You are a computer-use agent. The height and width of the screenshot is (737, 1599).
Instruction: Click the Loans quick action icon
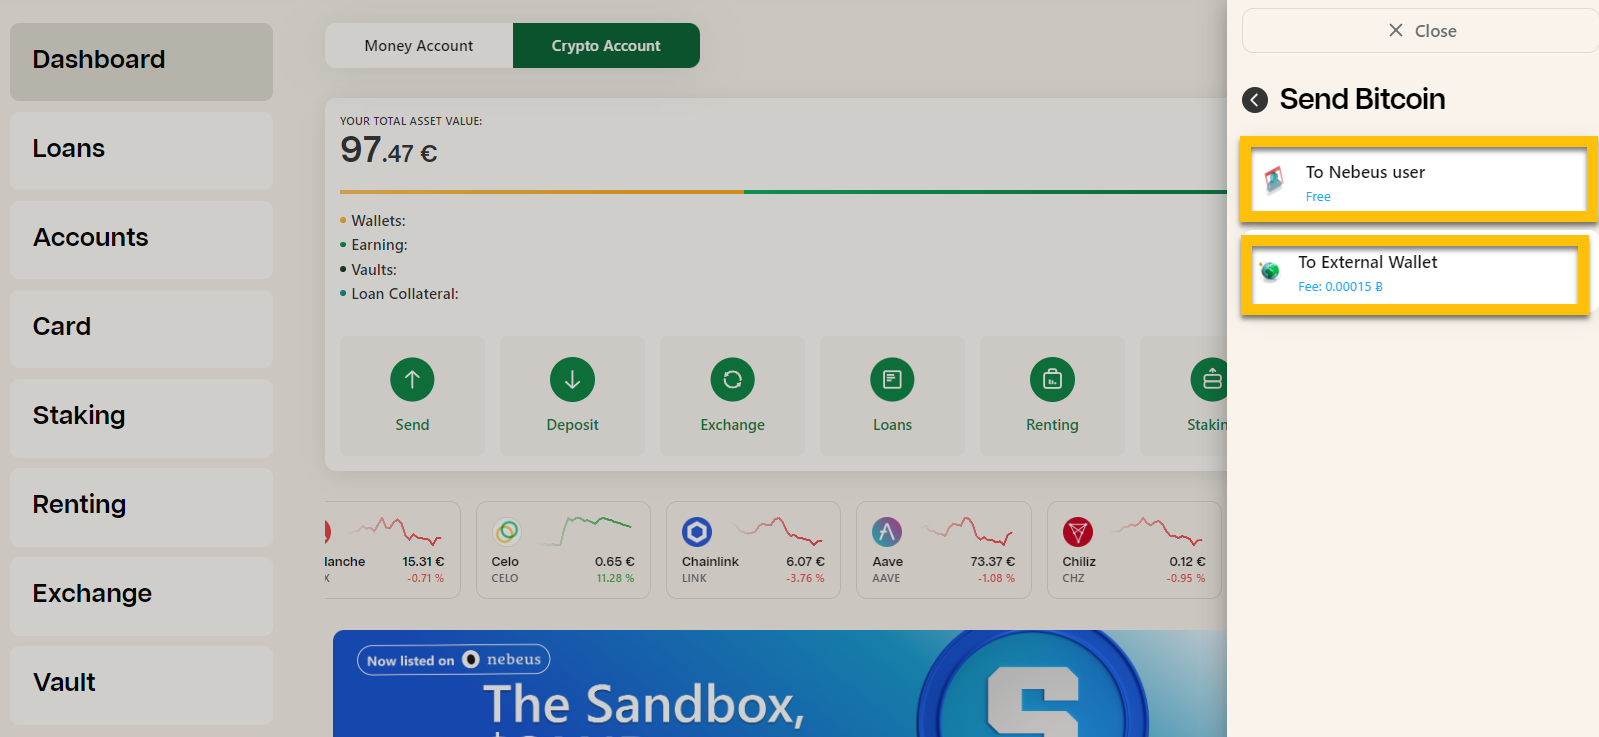coord(892,380)
